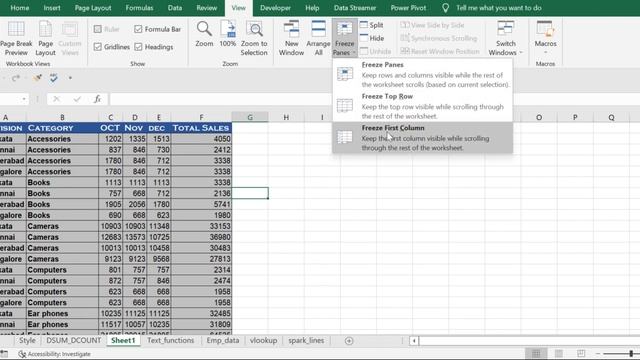Click cell with value 33153
The height and width of the screenshot is (360, 640).
click(x=201, y=227)
